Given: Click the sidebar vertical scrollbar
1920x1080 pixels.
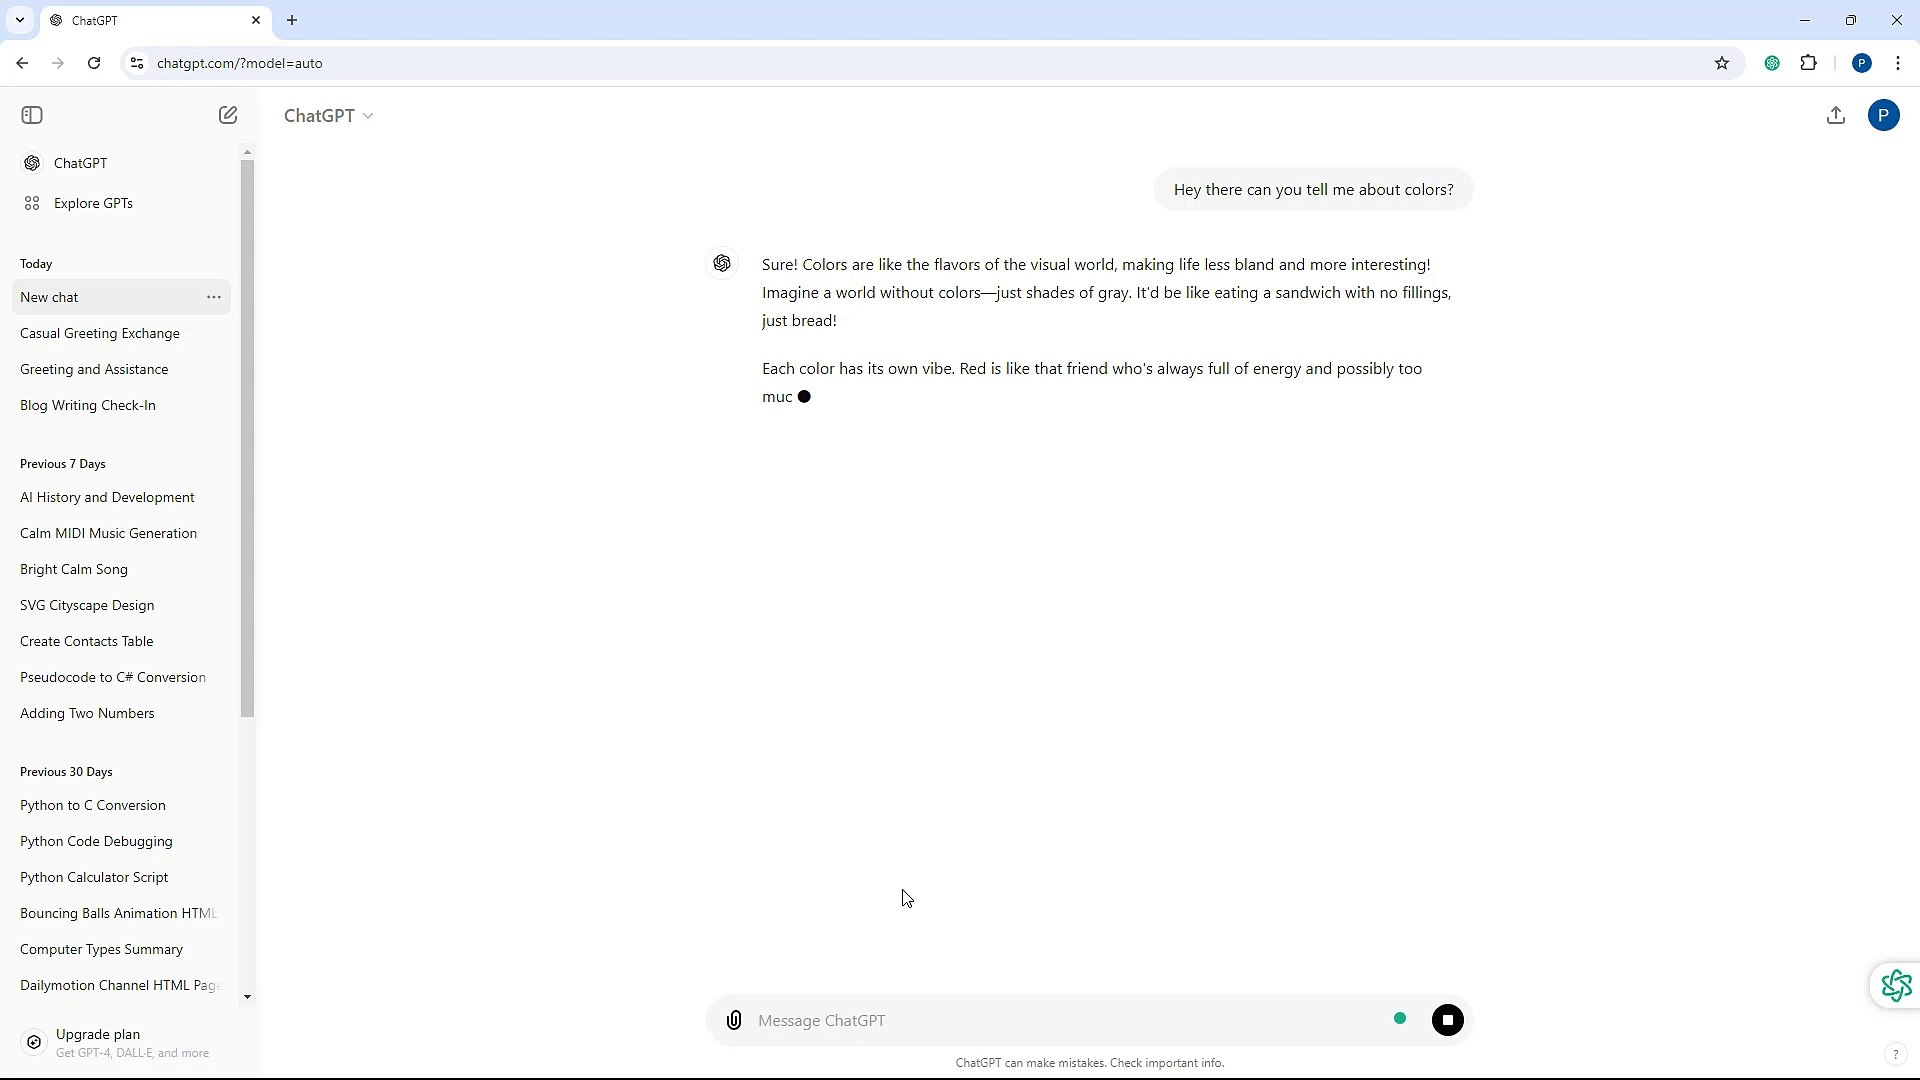Looking at the screenshot, I should (247, 438).
